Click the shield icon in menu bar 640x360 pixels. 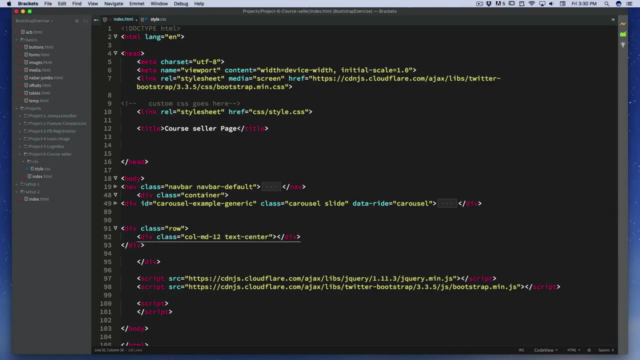coord(489,4)
